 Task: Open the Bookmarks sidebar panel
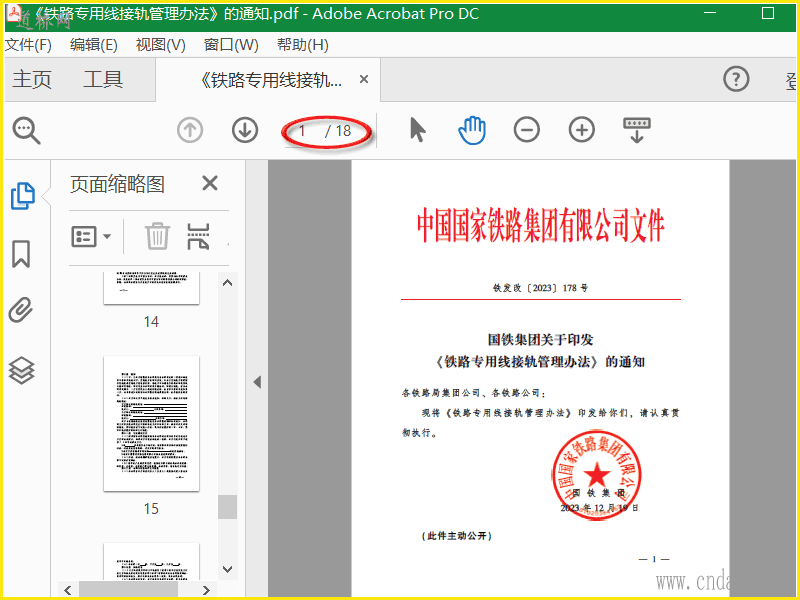point(21,254)
